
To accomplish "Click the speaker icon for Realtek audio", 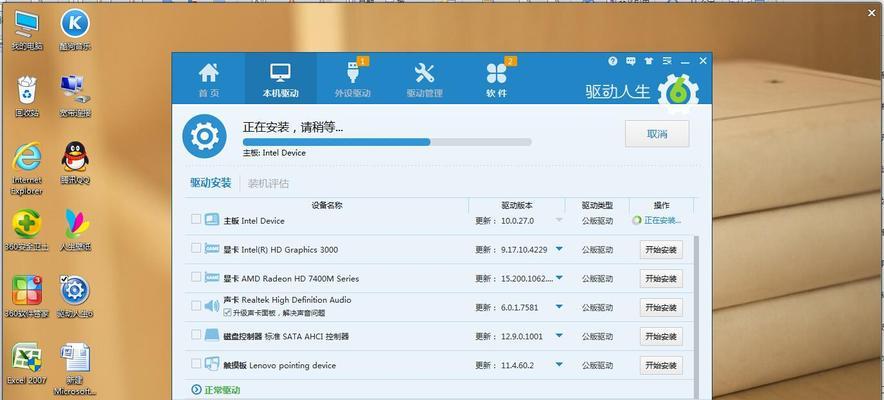I will [x=211, y=306].
